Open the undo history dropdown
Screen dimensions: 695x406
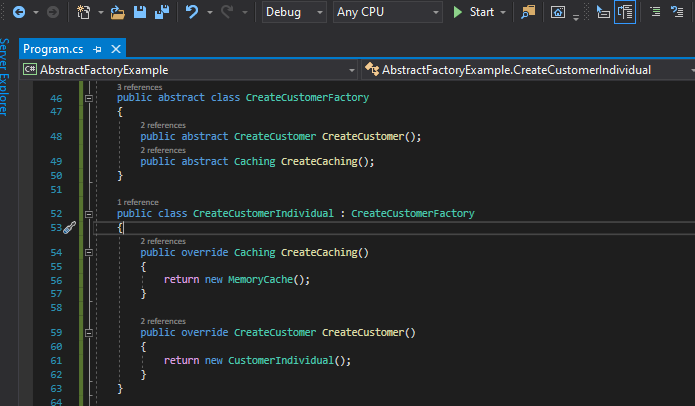(210, 12)
